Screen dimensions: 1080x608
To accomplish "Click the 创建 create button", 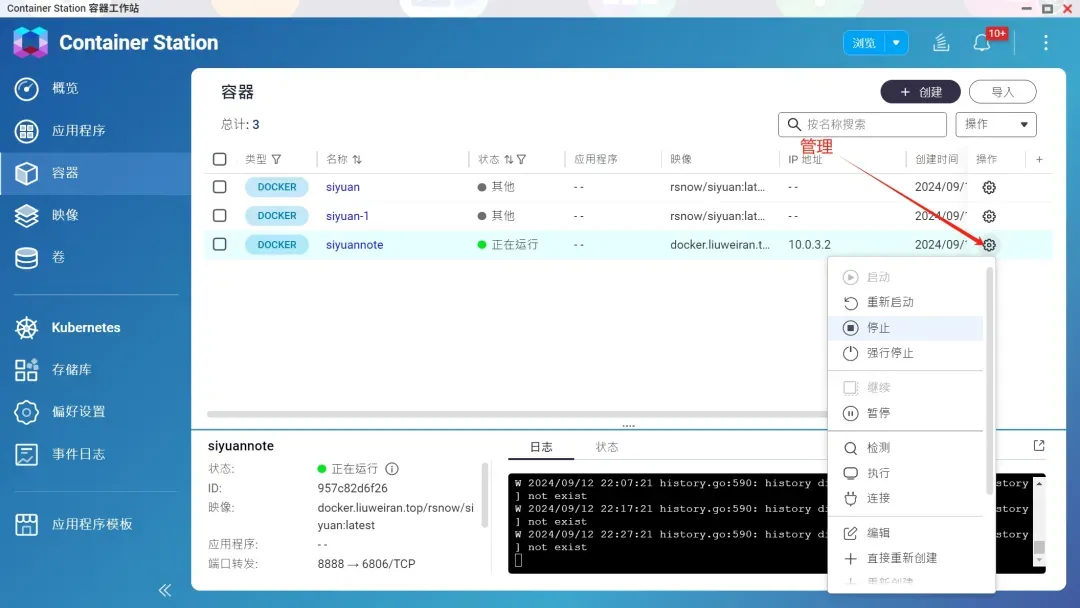I will tap(920, 92).
